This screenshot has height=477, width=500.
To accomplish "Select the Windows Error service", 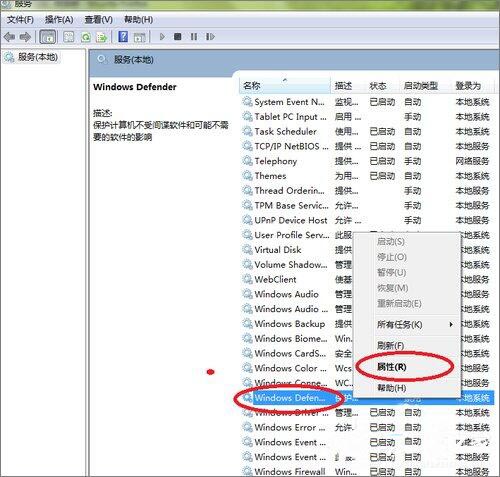I will 367,427.
